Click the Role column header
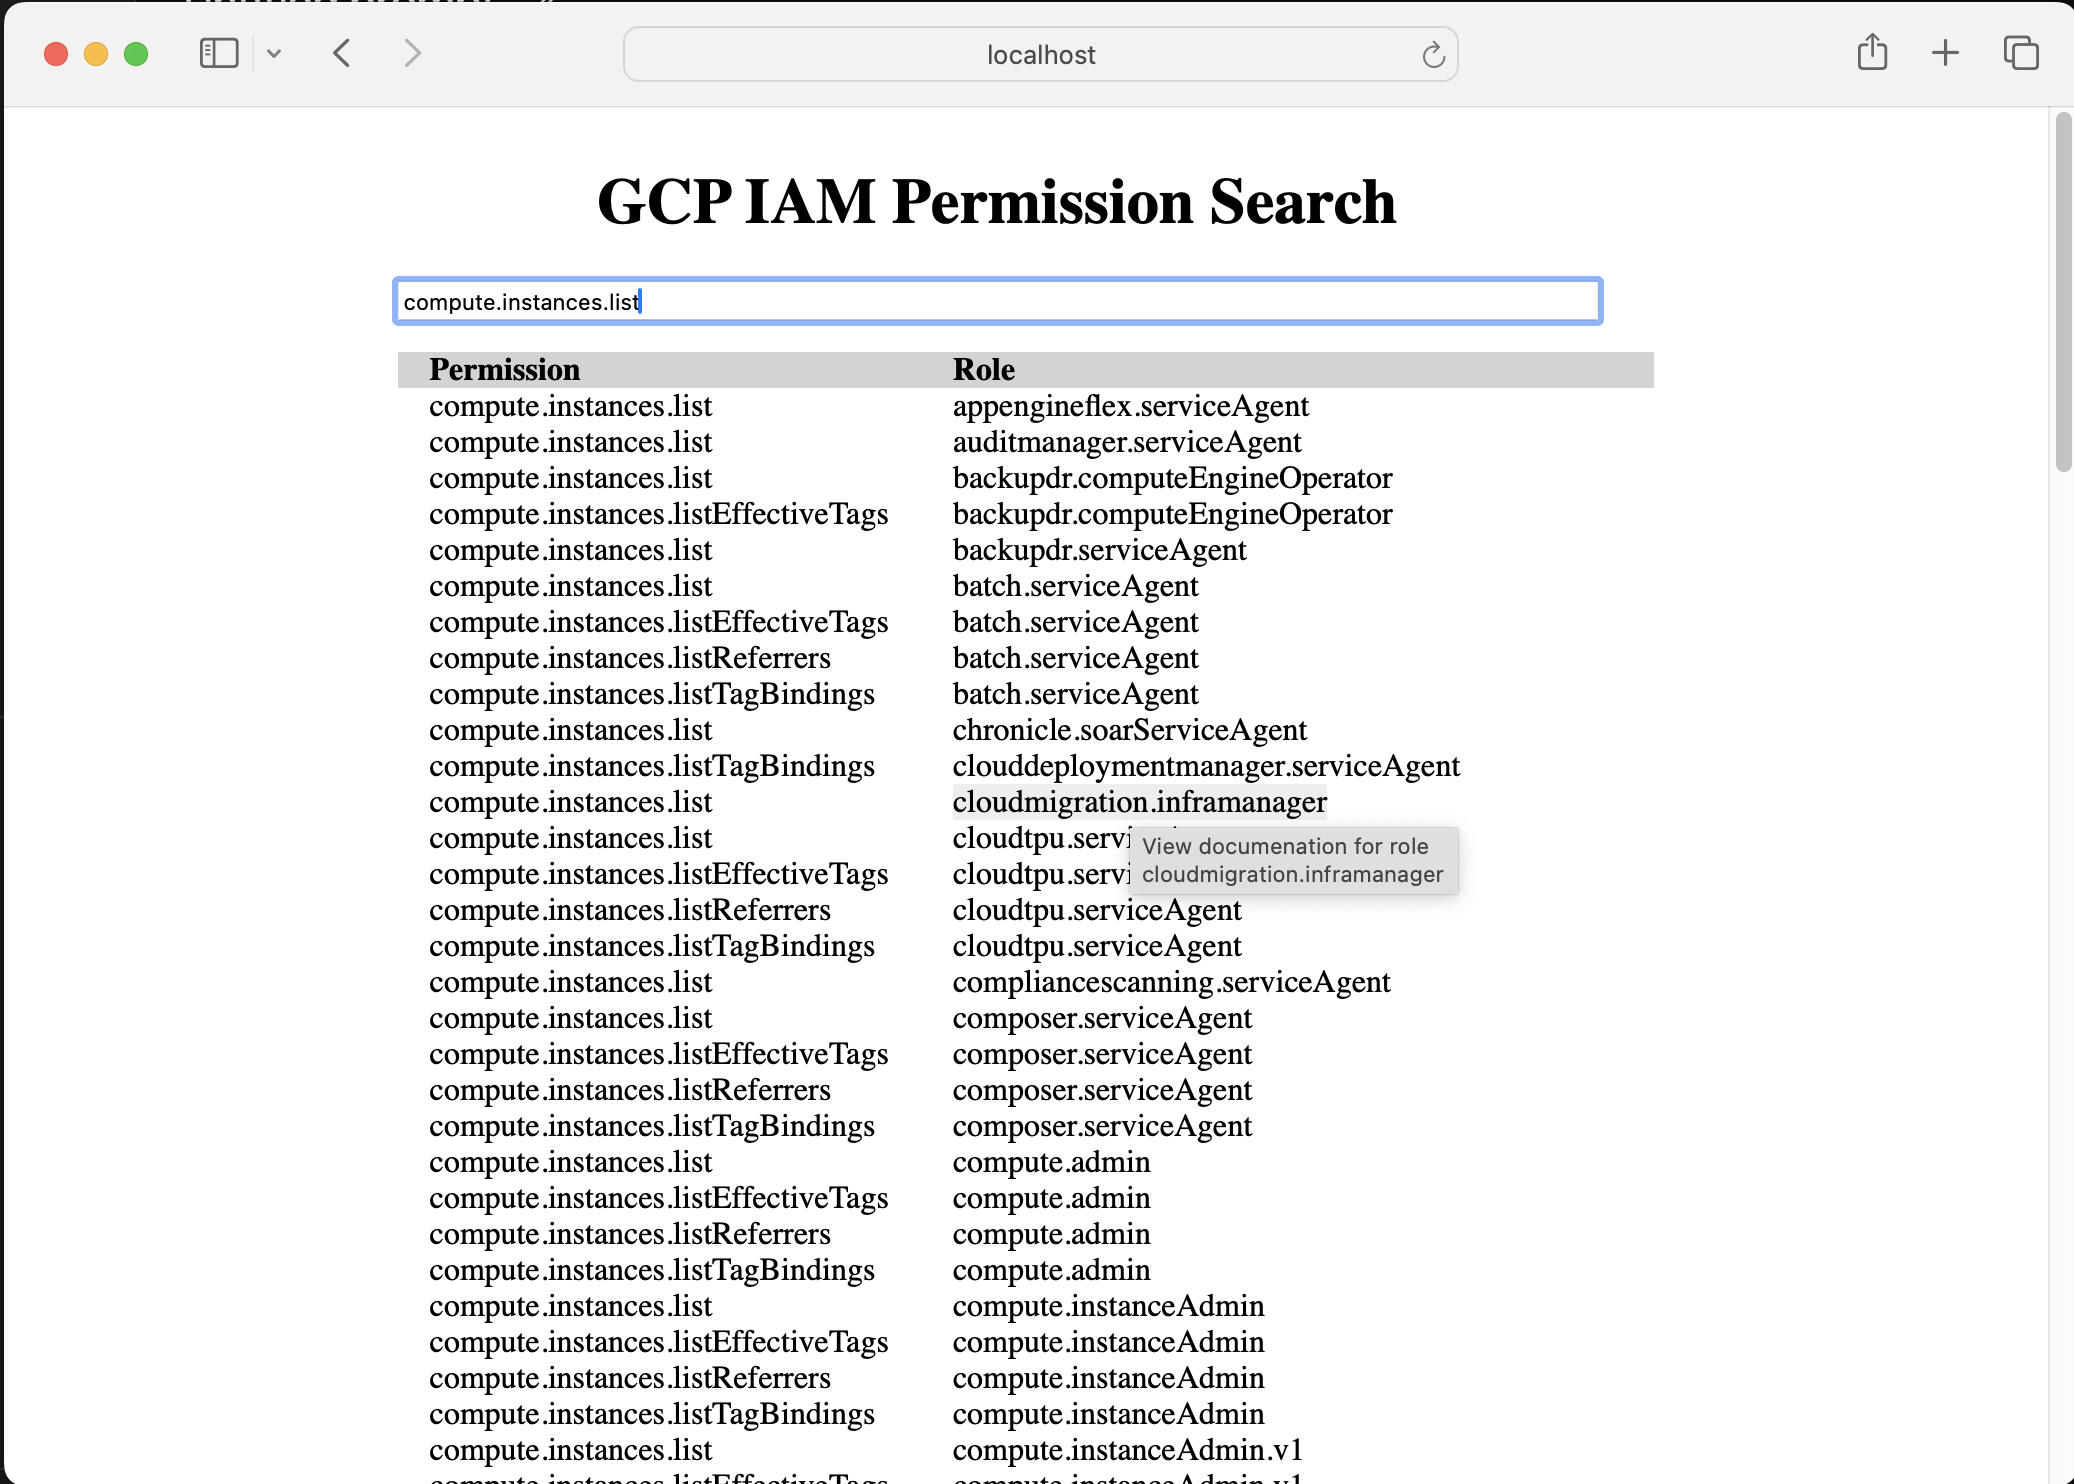 [983, 370]
